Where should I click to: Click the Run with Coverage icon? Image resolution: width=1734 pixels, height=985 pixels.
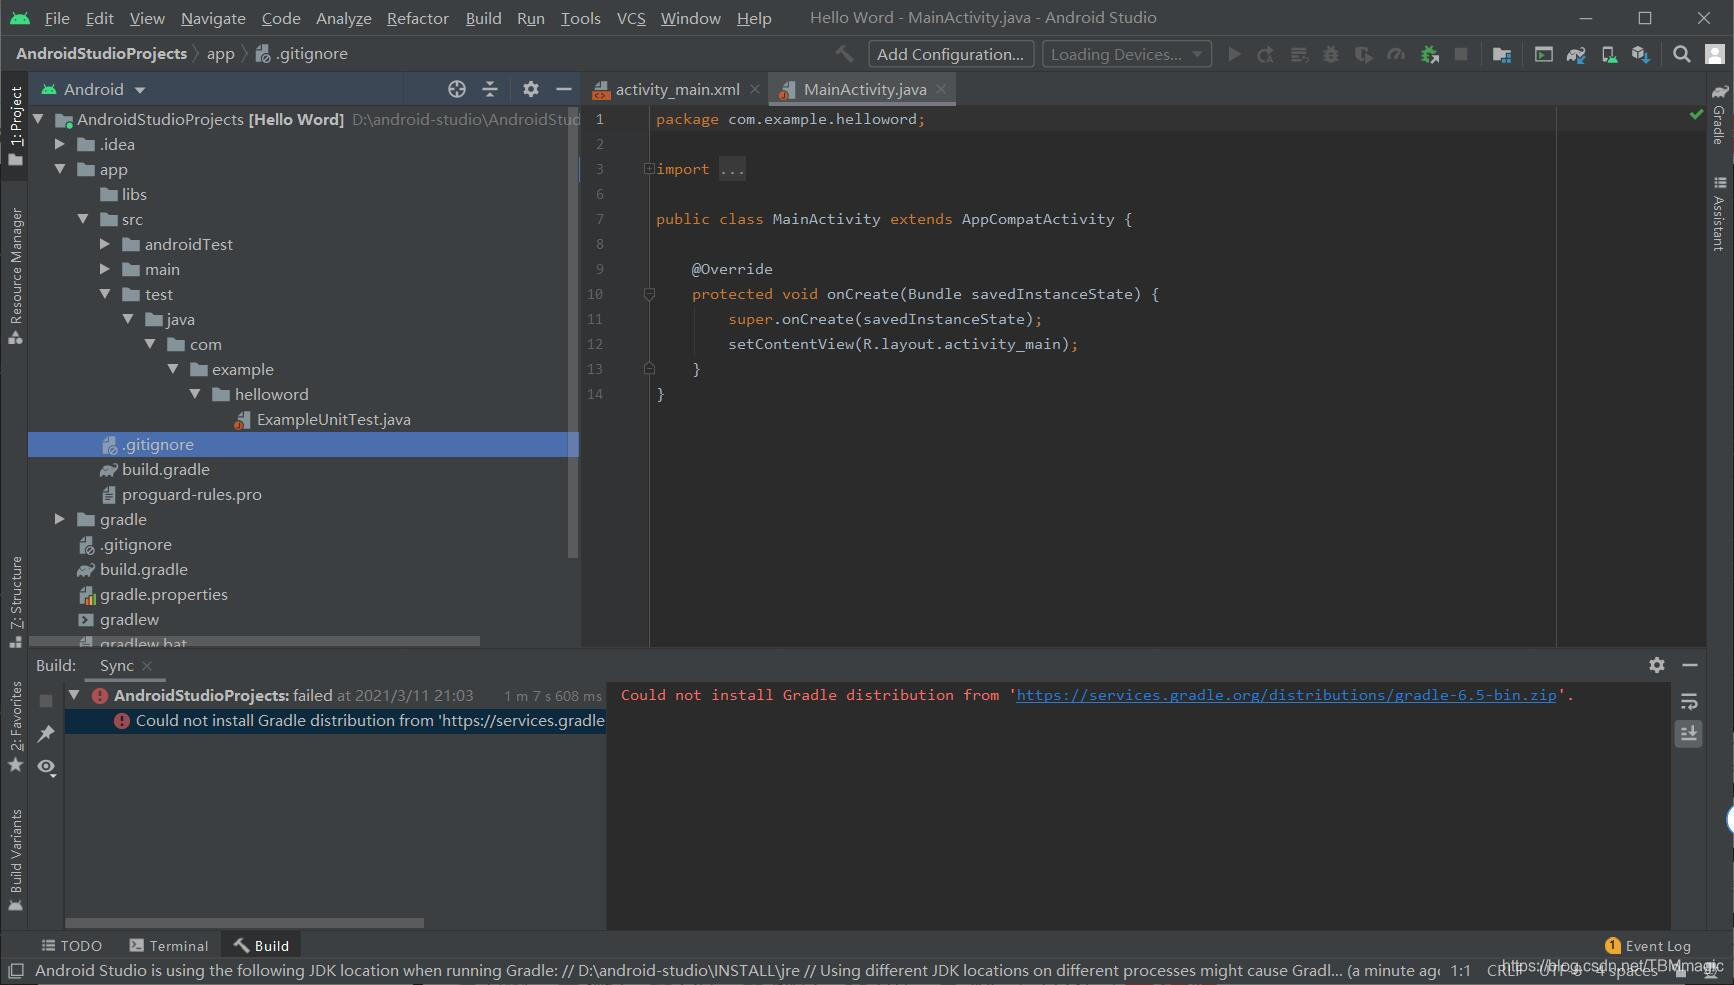(1363, 54)
